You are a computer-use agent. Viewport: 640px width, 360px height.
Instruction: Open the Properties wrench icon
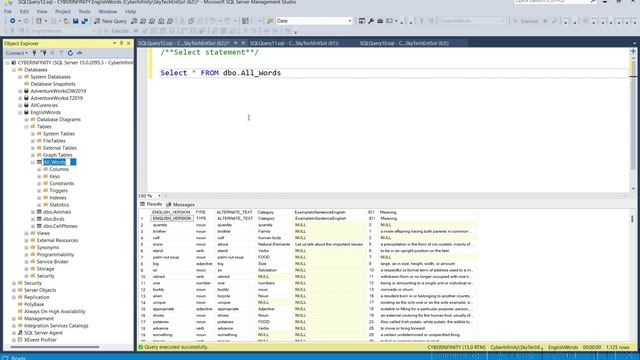point(371,21)
